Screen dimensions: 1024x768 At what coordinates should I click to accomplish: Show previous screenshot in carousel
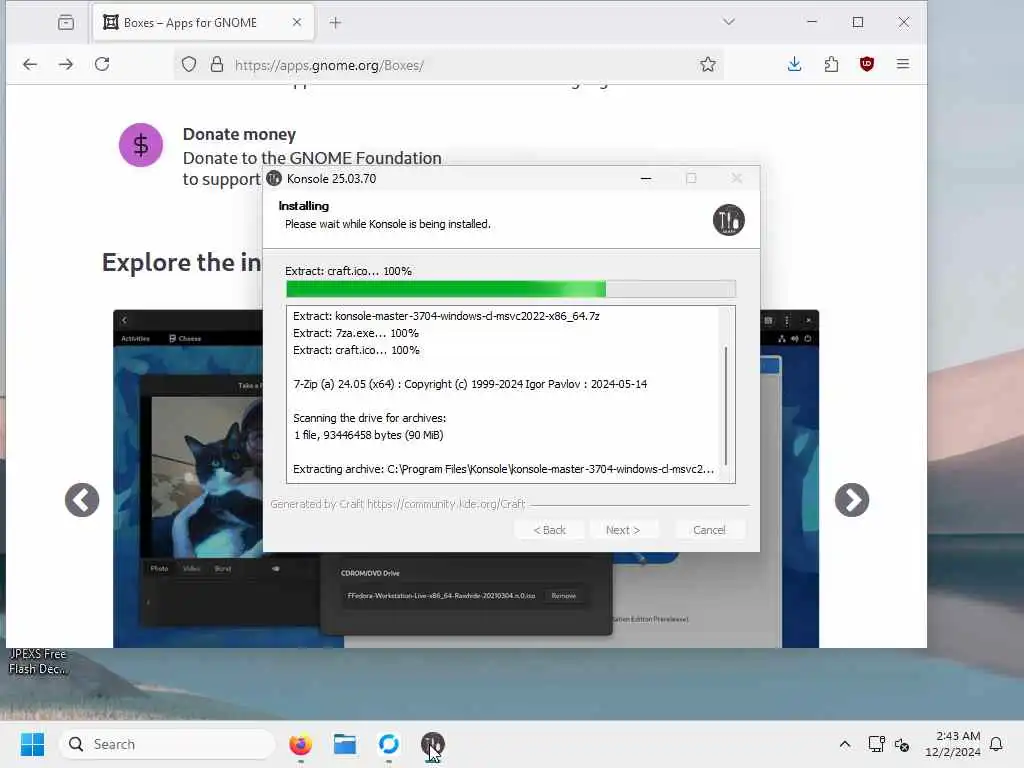coord(82,500)
